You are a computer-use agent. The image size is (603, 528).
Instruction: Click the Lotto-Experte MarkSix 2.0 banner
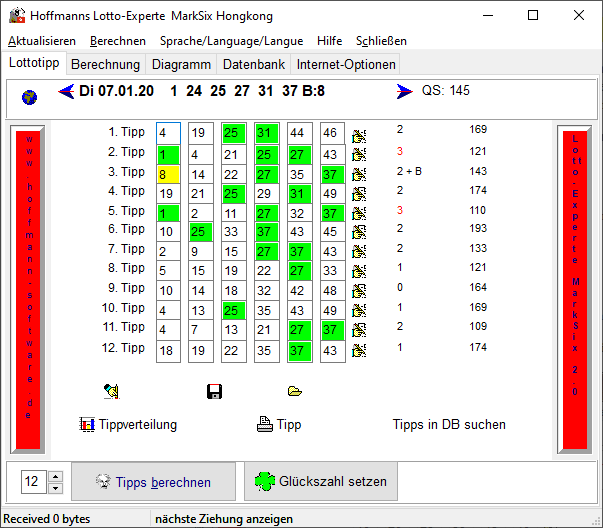pyautogui.click(x=575, y=290)
